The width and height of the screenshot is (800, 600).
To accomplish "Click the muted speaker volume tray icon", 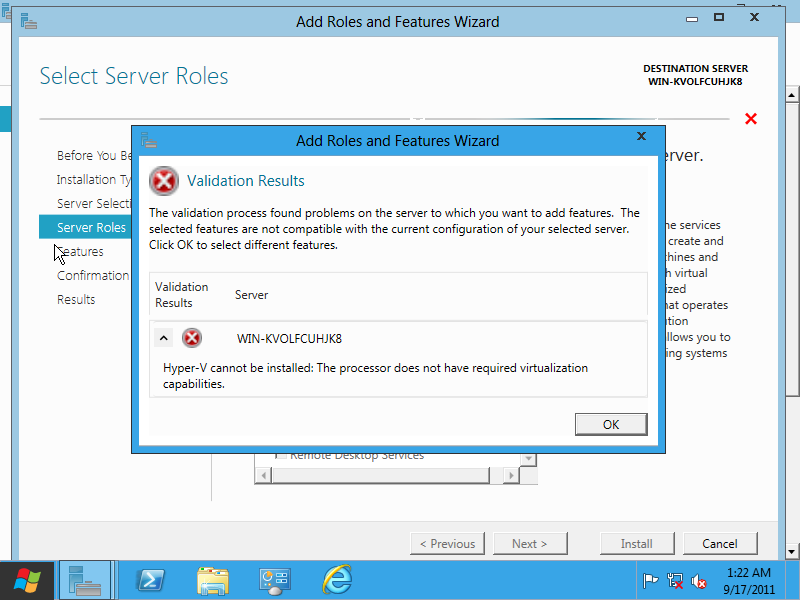I will click(x=699, y=580).
